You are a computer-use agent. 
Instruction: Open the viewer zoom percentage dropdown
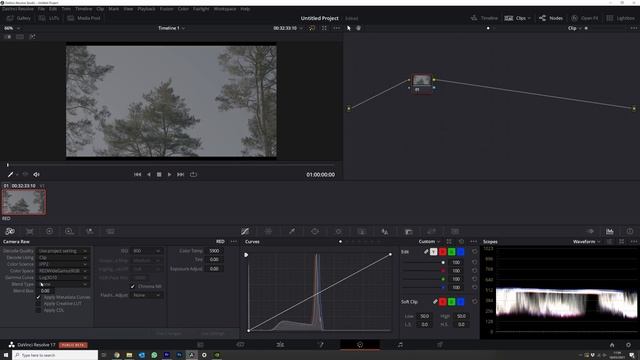[12, 28]
